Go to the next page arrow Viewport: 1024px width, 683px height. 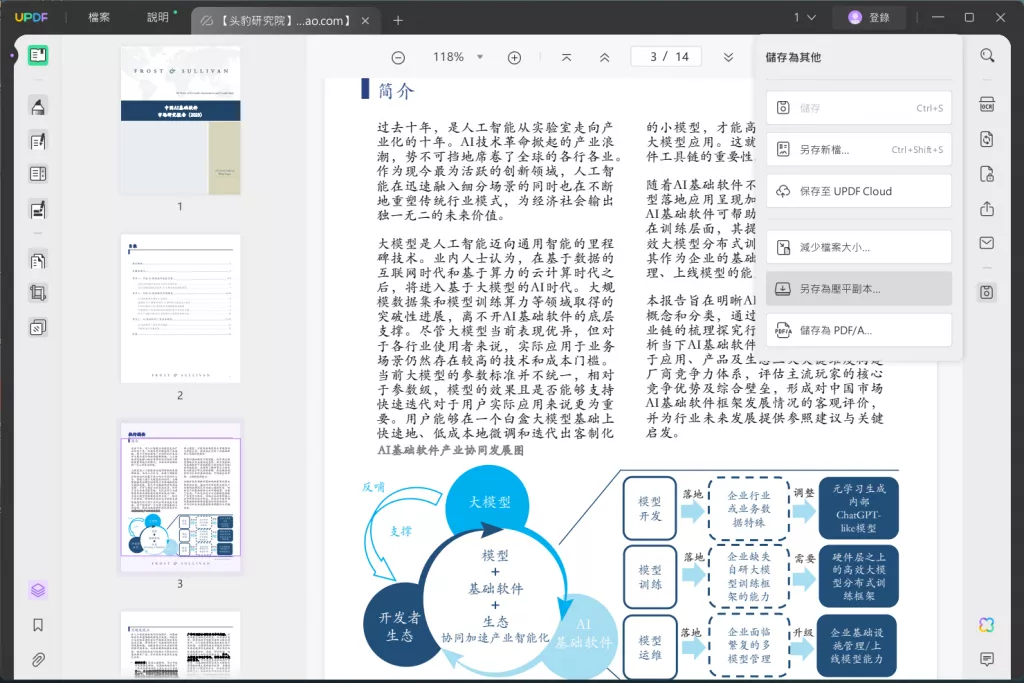pyautogui.click(x=728, y=57)
